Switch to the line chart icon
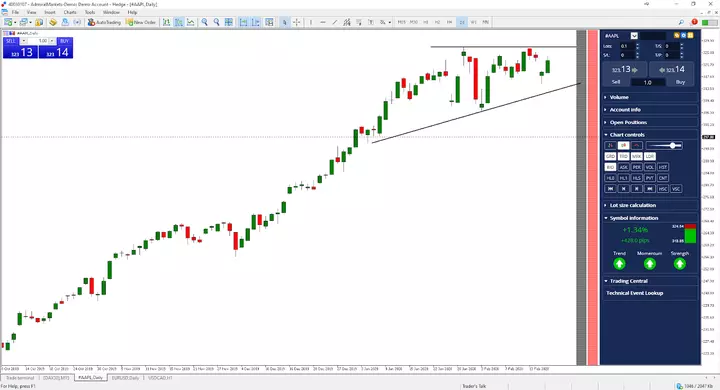720x390 pixels. click(x=191, y=22)
